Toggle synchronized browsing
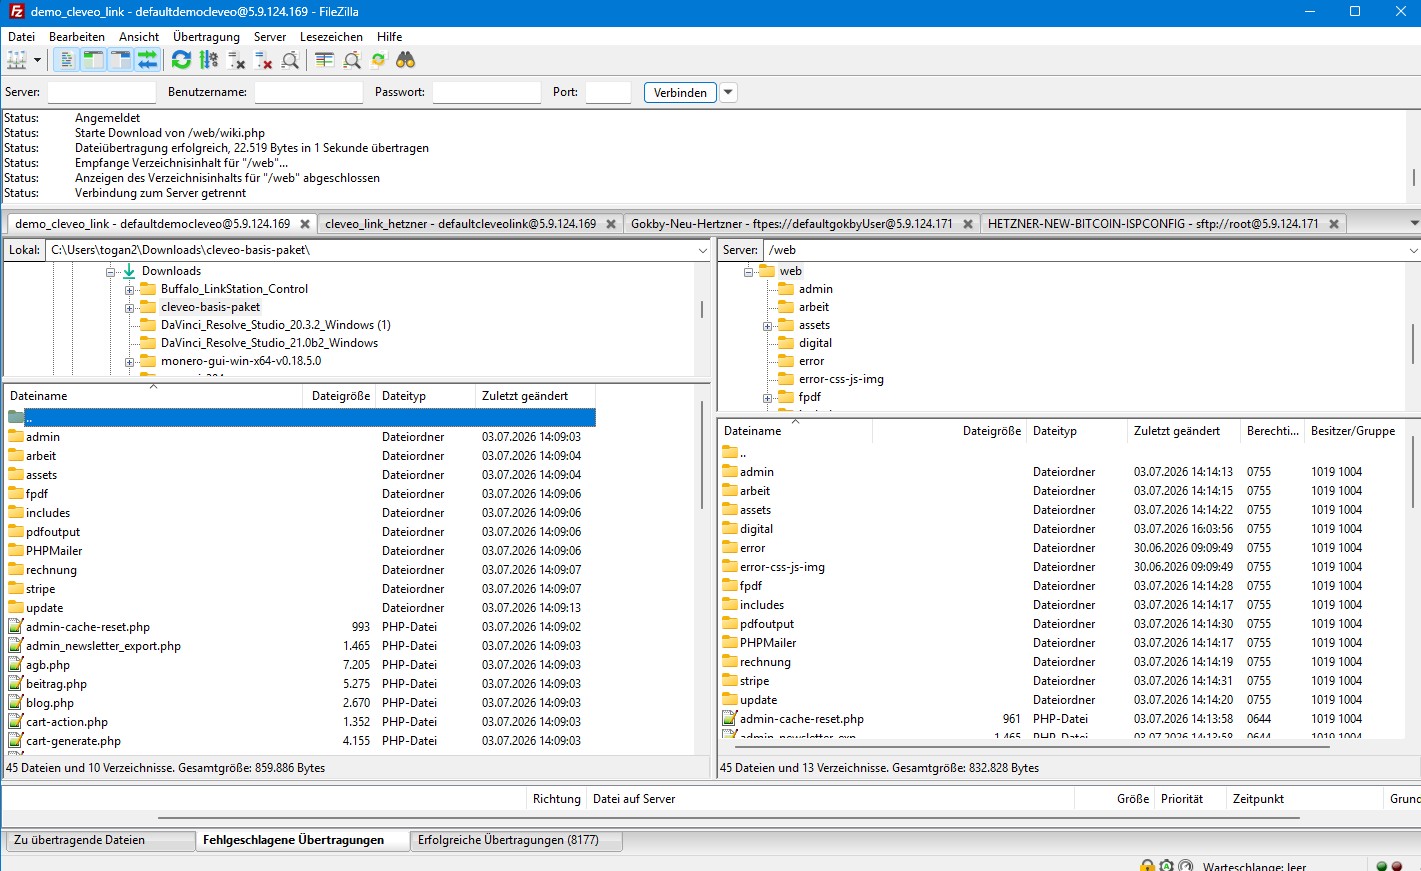 point(378,60)
